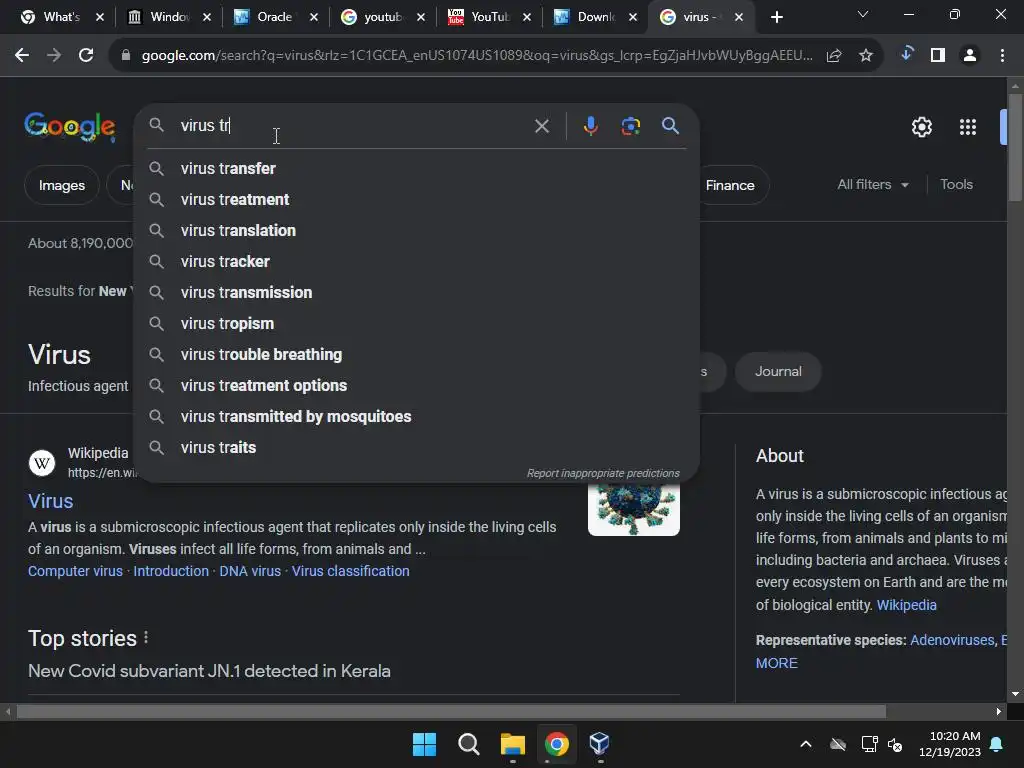Show hidden system tray icons
The width and height of the screenshot is (1024, 768).
[x=806, y=744]
